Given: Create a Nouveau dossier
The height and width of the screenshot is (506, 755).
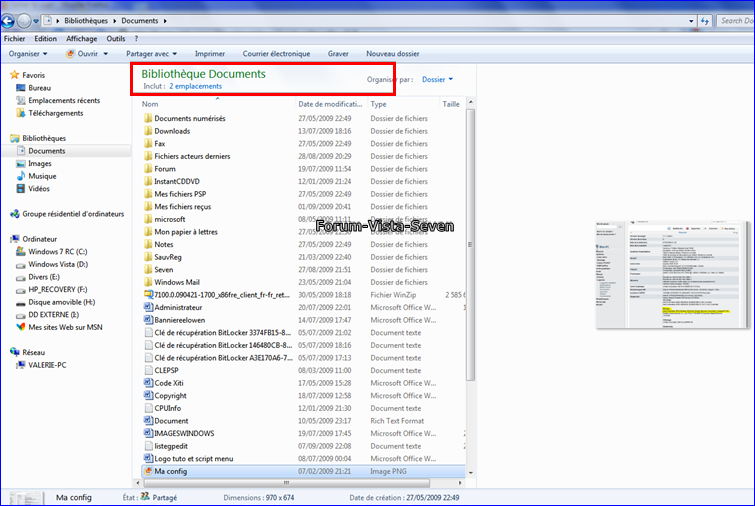Looking at the screenshot, I should 392,54.
